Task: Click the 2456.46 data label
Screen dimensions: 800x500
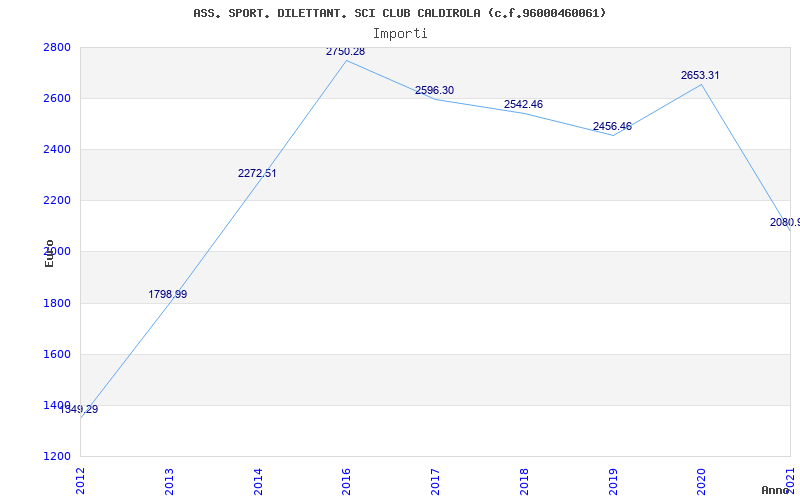Action: point(612,127)
